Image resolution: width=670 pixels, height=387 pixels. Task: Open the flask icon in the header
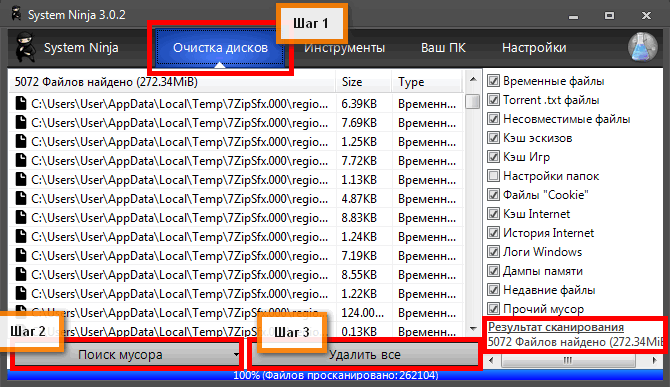pos(642,47)
